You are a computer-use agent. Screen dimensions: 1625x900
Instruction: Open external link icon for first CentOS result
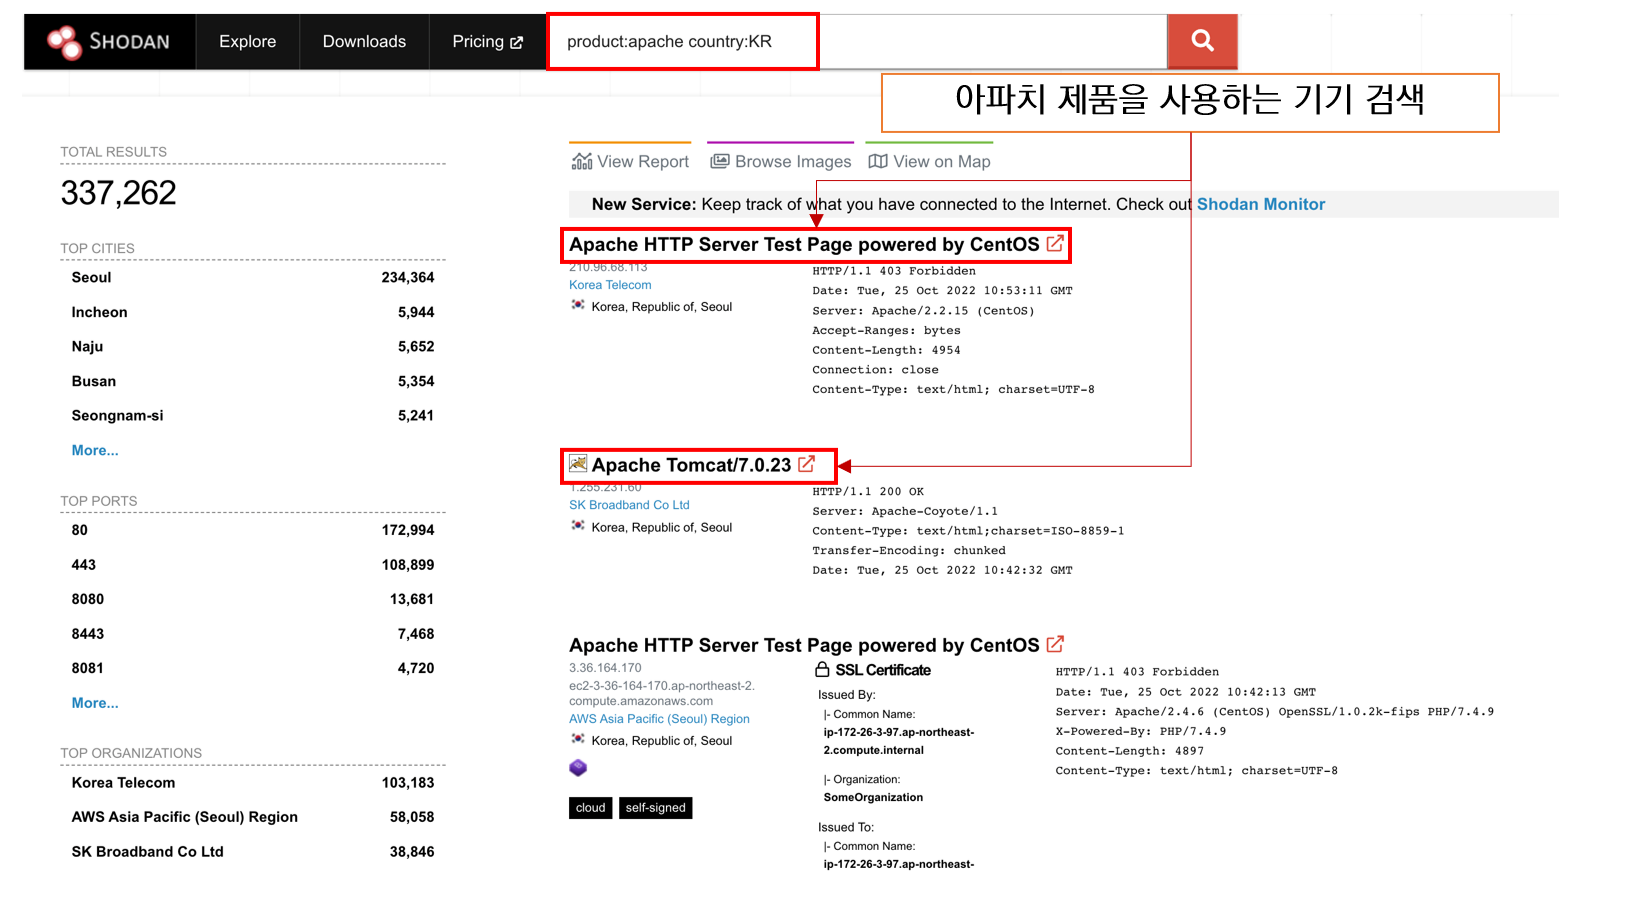[1055, 244]
